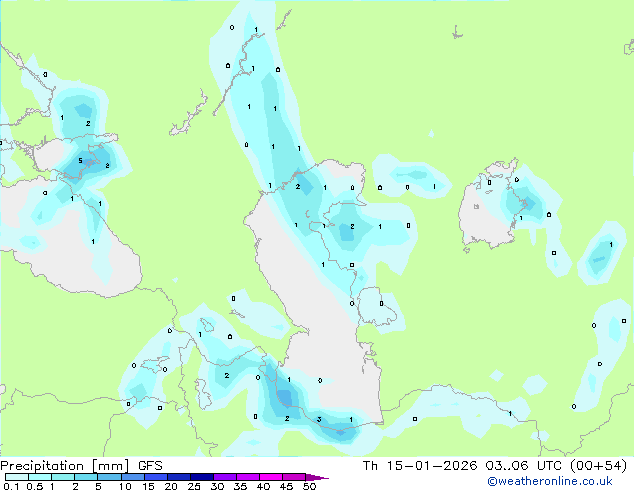Click the 30–35 mm purple swatch
This screenshot has height=490, width=634.
pyautogui.click(x=224, y=477)
